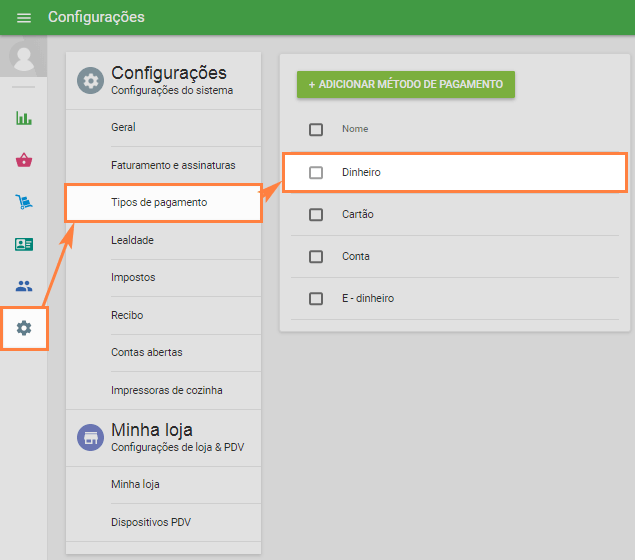Click the Configurações do sistema subtitle
The image size is (635, 560).
[172, 90]
